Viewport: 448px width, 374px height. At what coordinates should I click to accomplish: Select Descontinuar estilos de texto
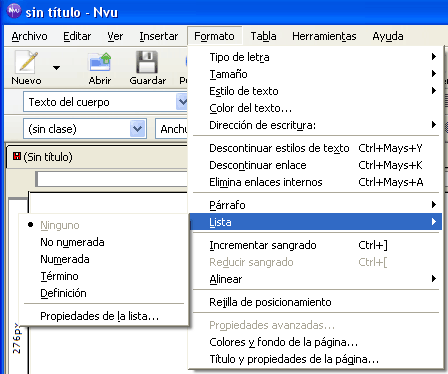coord(315,148)
